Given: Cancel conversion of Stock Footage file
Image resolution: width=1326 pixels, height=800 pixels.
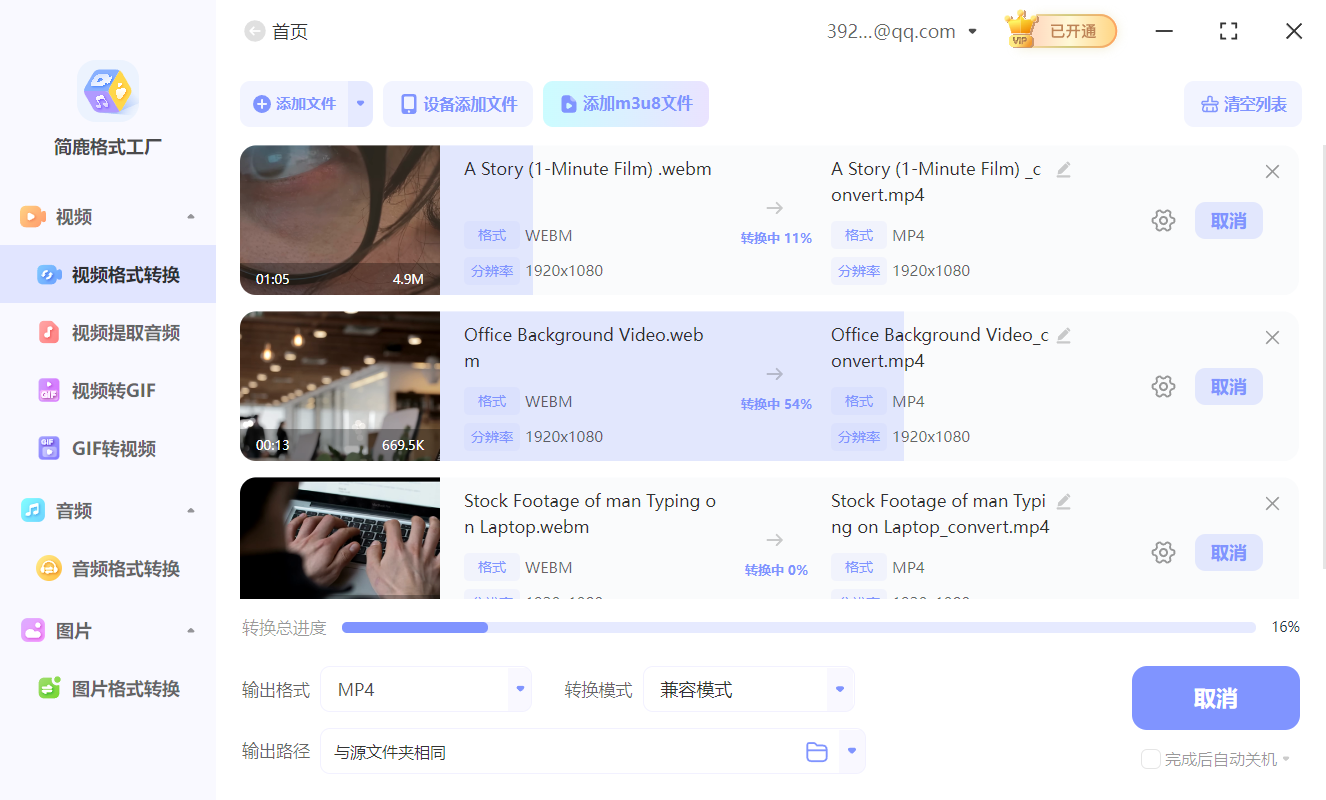Looking at the screenshot, I should pos(1229,553).
